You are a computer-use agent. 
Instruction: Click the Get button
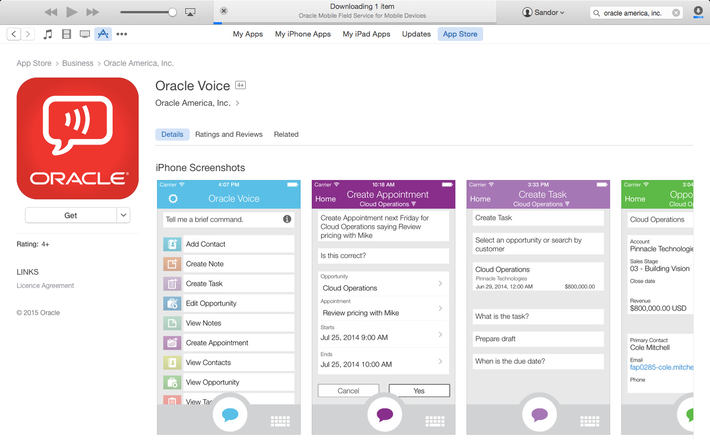[x=71, y=215]
